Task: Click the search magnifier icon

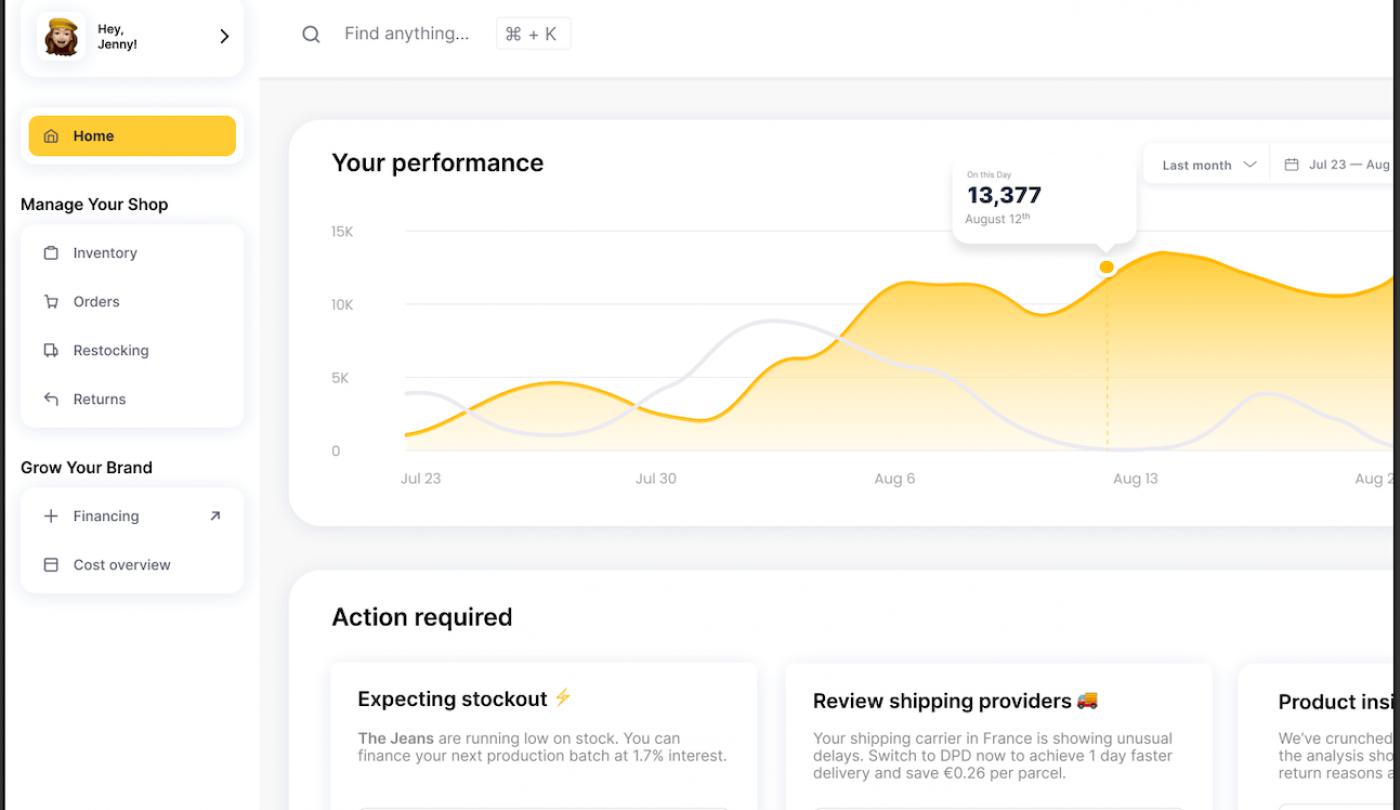Action: (311, 34)
